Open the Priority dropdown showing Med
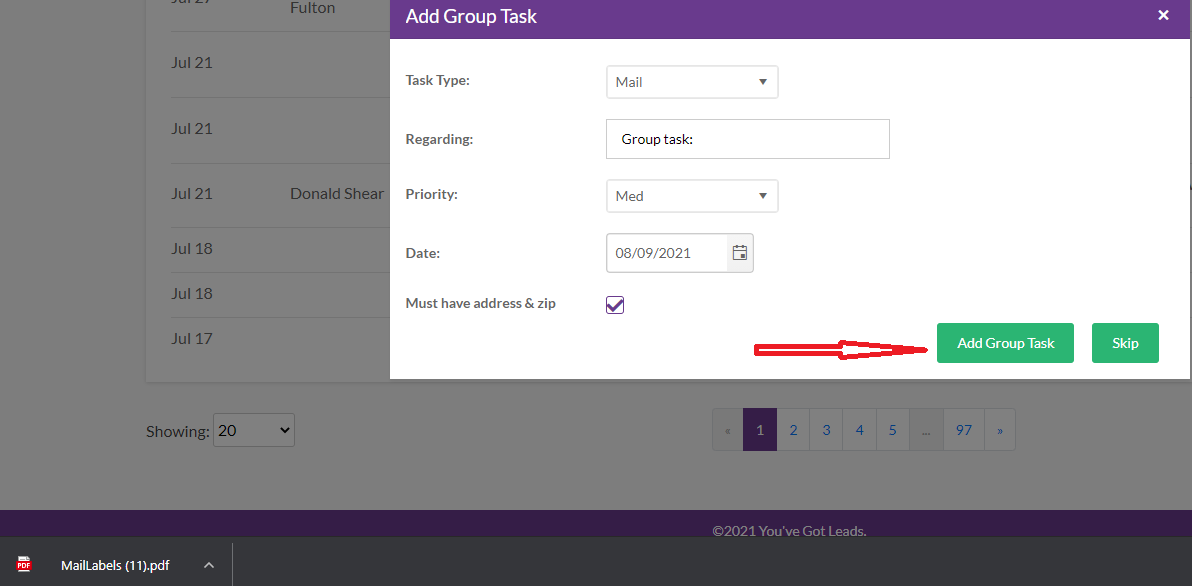This screenshot has height=586, width=1192. [692, 196]
